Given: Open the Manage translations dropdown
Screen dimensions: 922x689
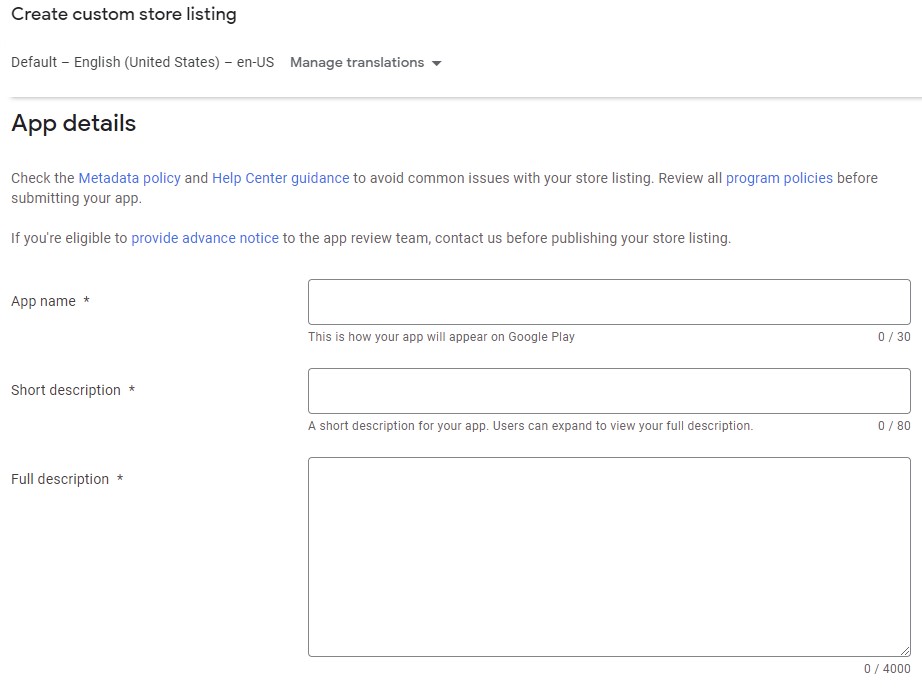Looking at the screenshot, I should (356, 62).
